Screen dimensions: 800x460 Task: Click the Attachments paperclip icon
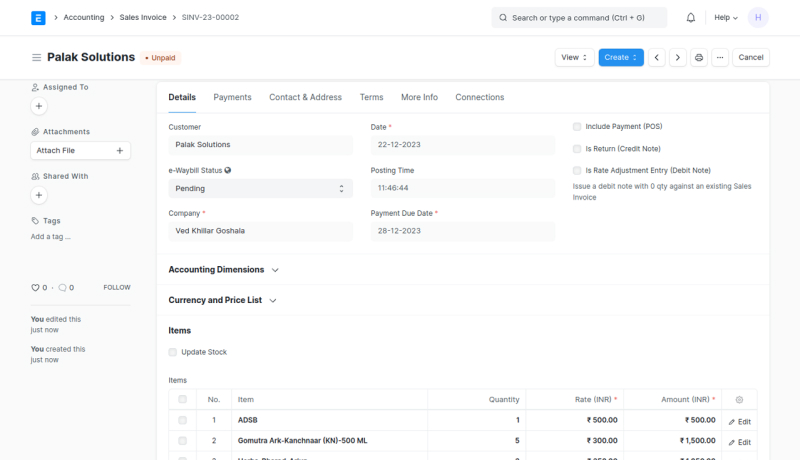pos(35,132)
